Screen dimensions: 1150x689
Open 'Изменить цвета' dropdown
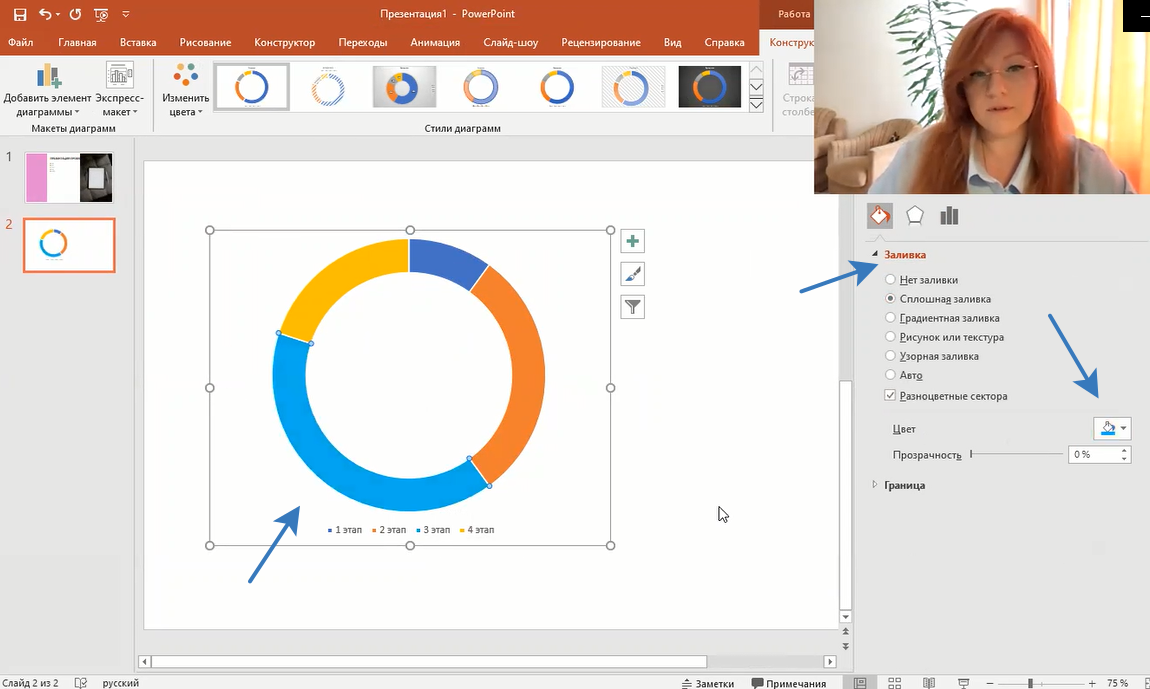pos(186,92)
